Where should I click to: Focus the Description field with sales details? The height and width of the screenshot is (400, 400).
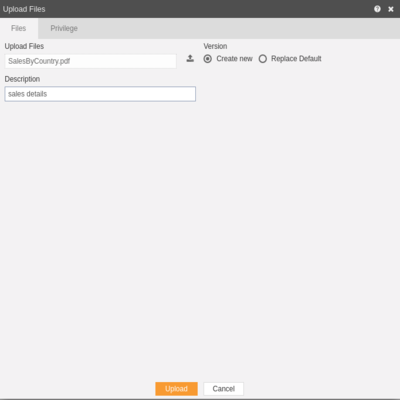coord(100,94)
